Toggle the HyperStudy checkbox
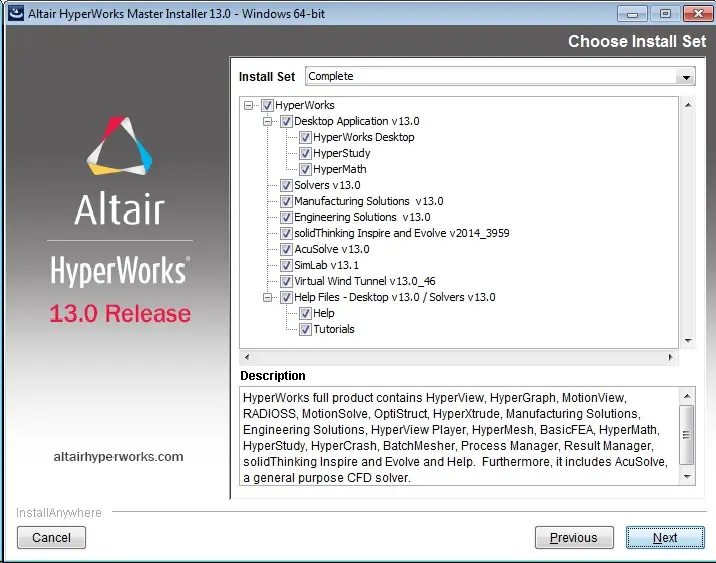Screen dimensions: 716x563 click(305, 153)
